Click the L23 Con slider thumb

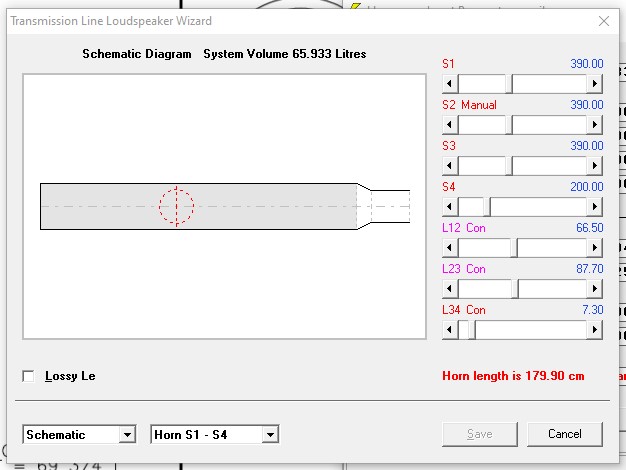tap(515, 289)
